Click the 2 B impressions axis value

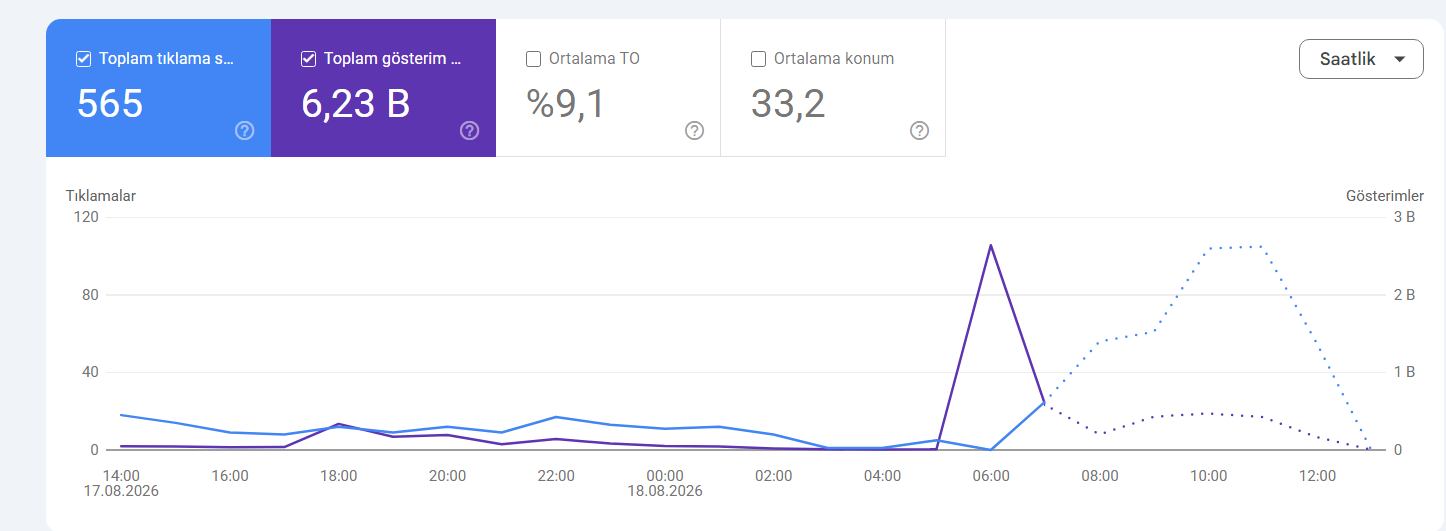coord(1404,294)
